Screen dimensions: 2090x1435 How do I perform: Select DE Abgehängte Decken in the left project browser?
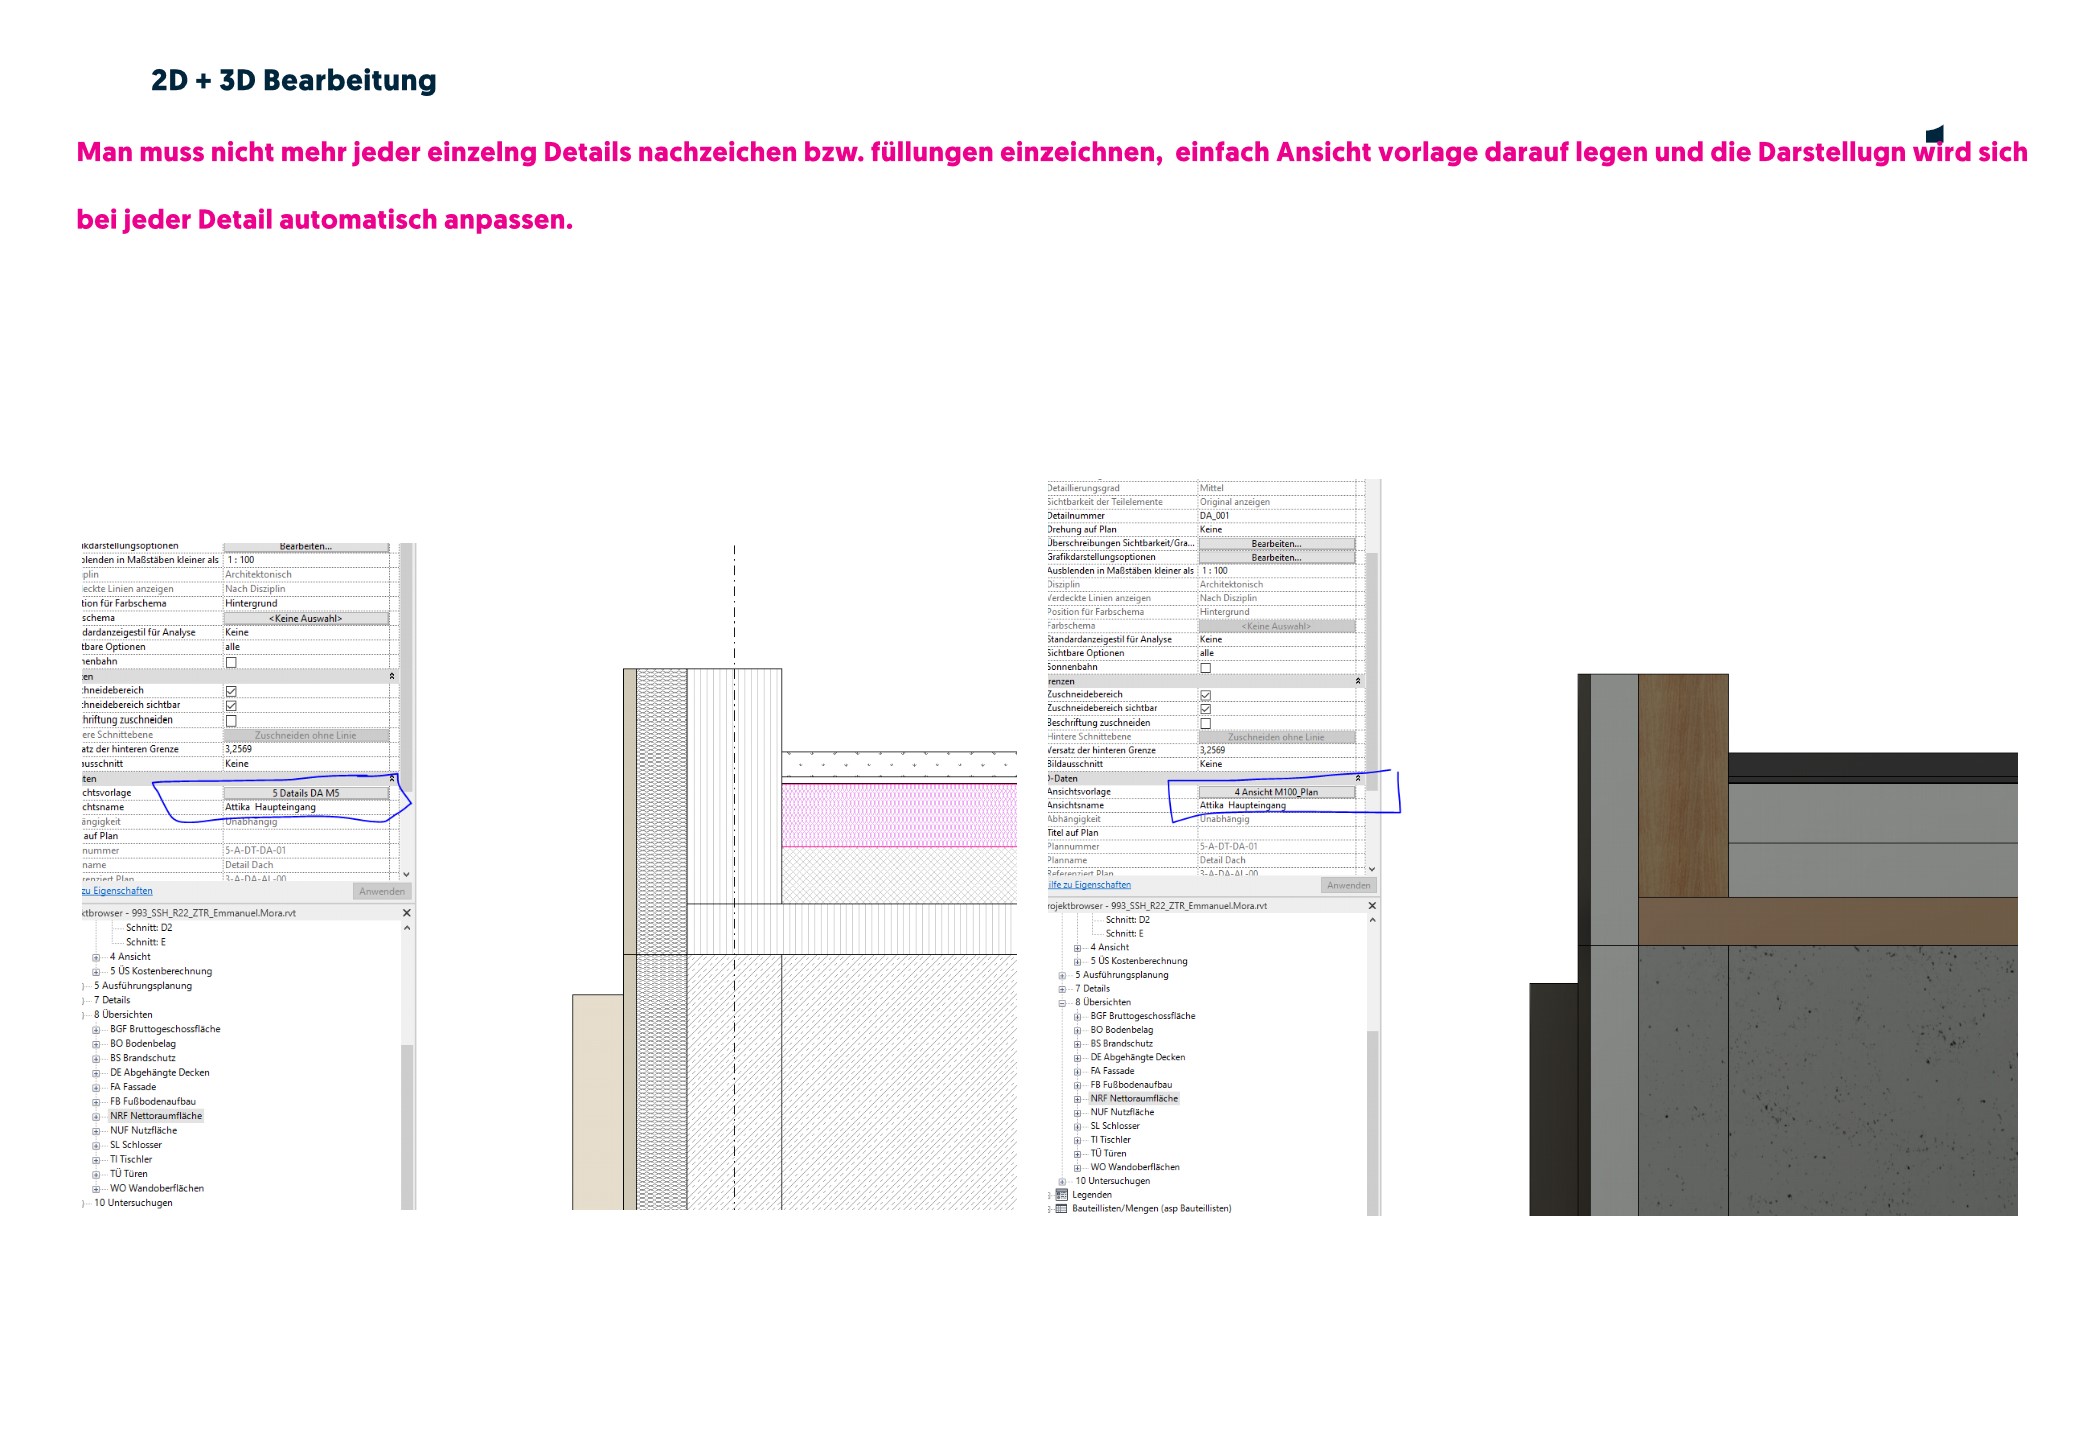[x=160, y=1073]
